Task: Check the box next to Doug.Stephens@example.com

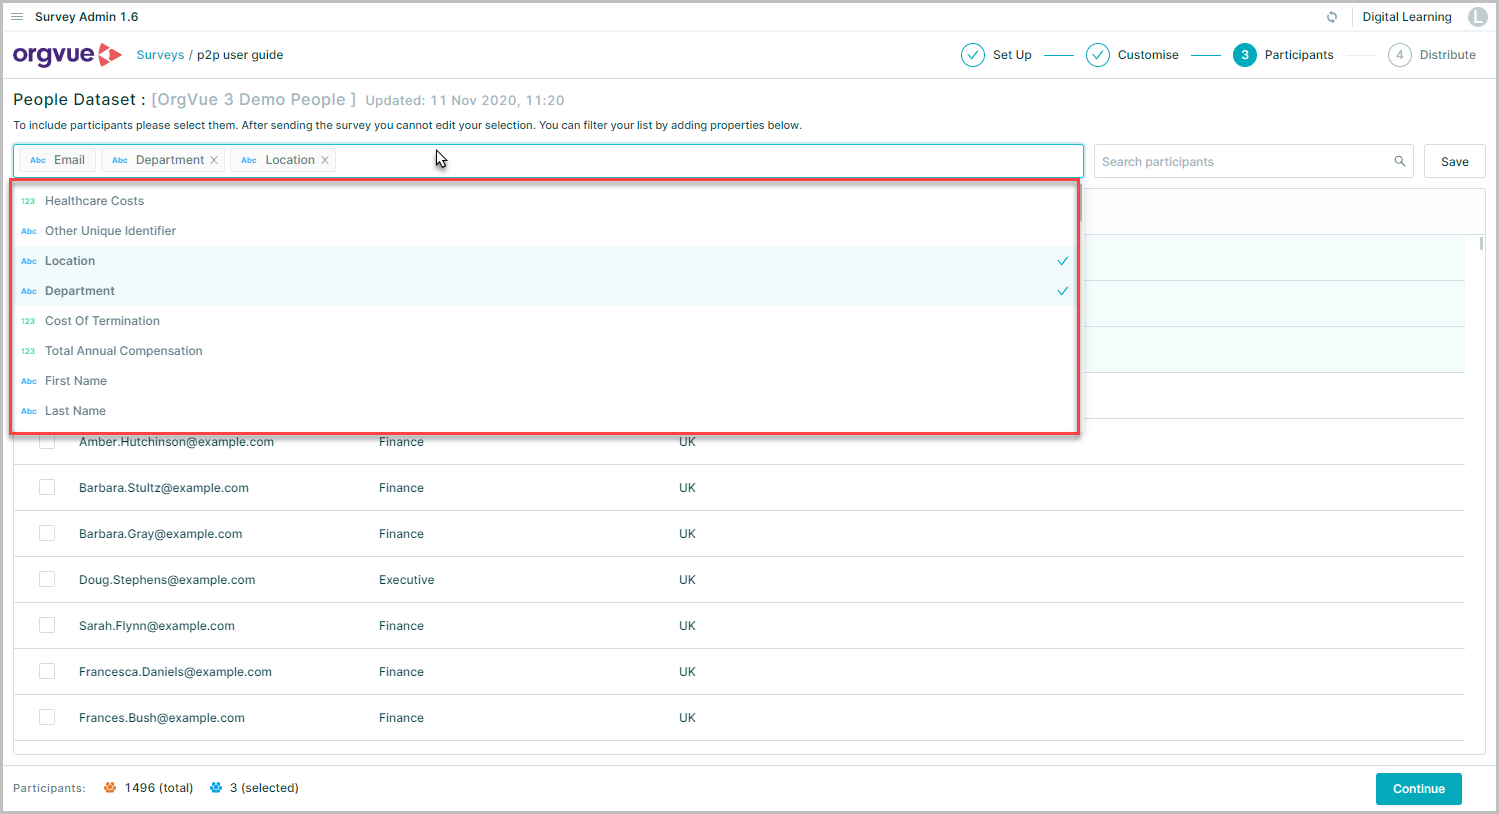Action: coord(47,579)
